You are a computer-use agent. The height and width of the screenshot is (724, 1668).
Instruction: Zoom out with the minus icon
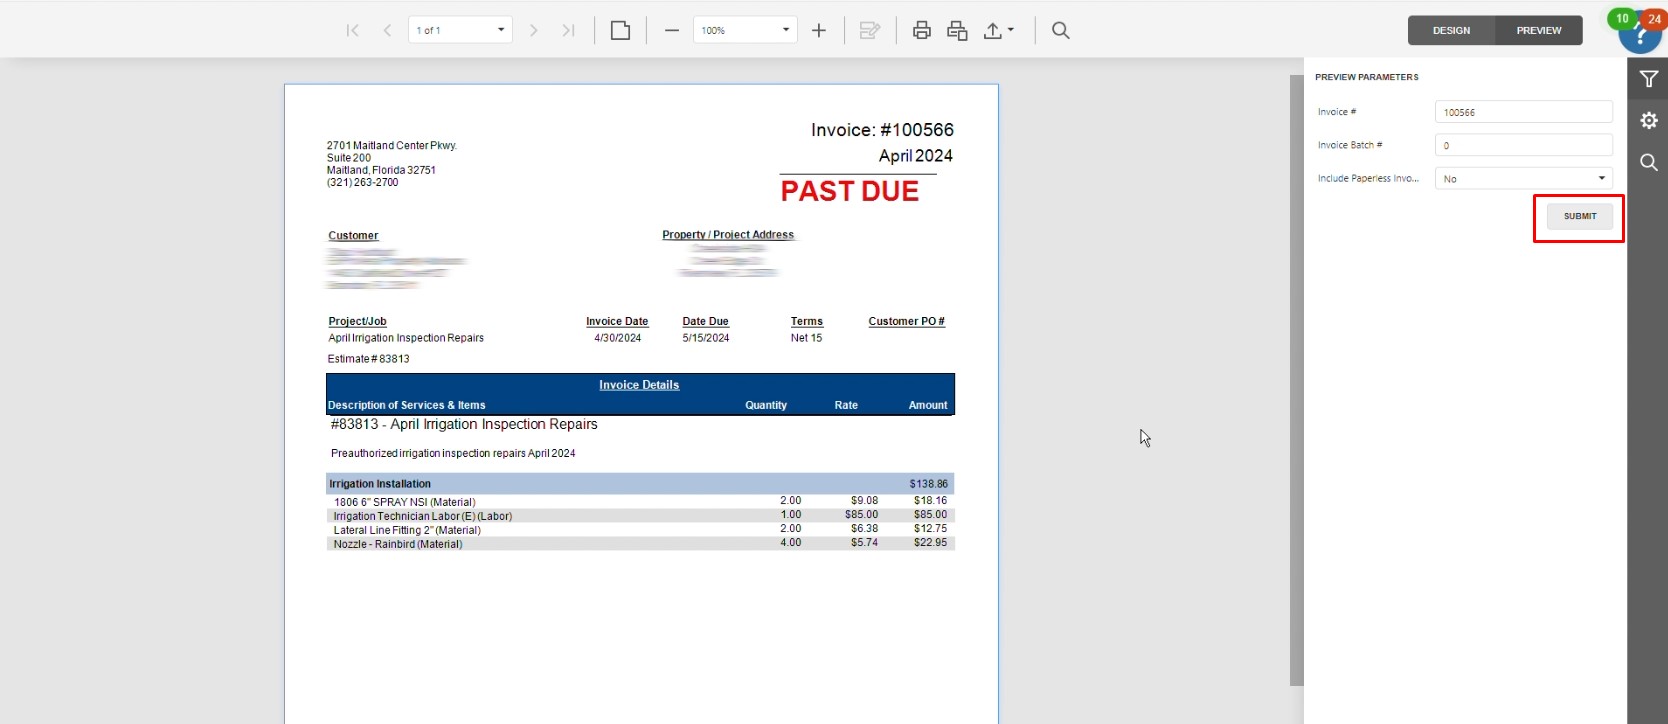pyautogui.click(x=672, y=31)
